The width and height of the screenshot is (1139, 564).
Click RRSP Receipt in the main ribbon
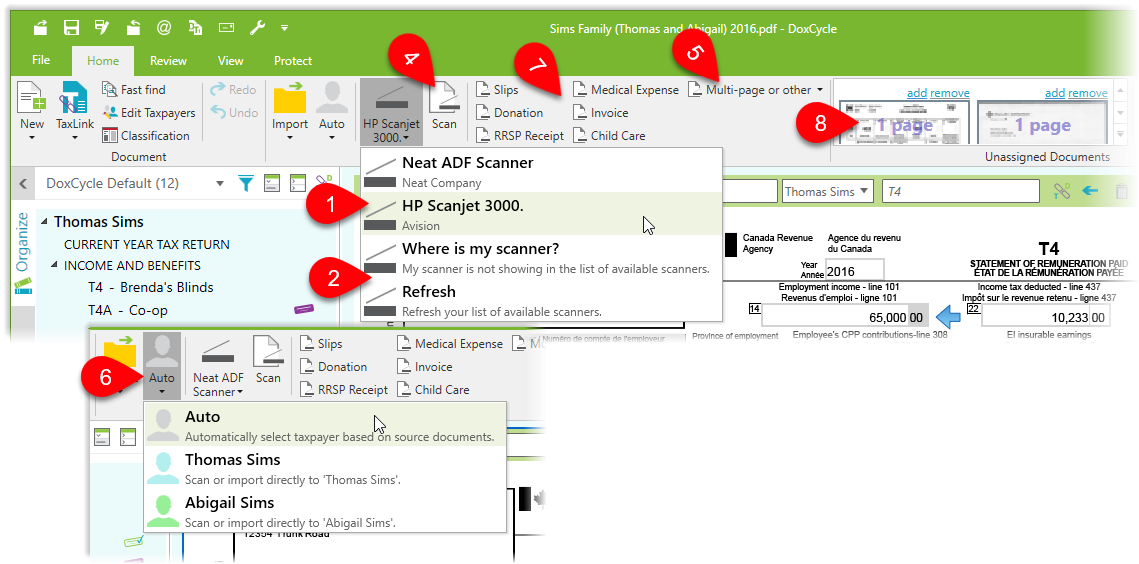coord(520,135)
